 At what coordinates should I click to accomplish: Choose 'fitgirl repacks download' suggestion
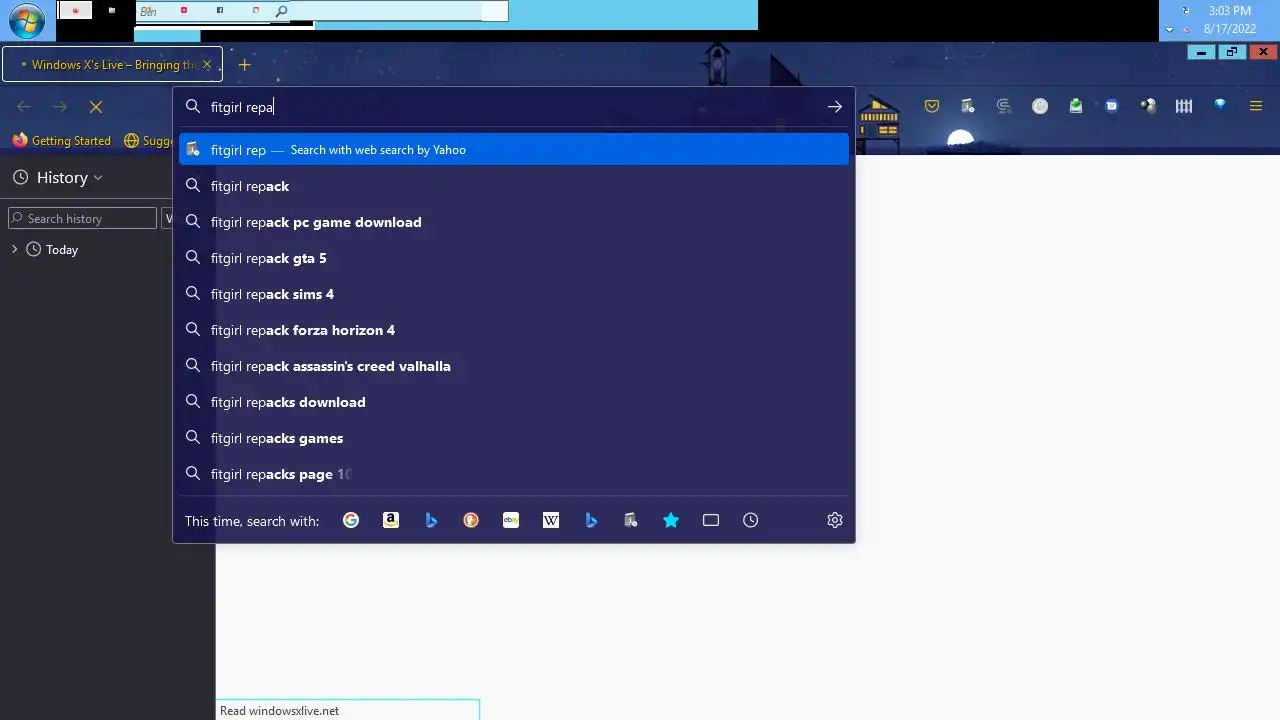[x=514, y=402]
